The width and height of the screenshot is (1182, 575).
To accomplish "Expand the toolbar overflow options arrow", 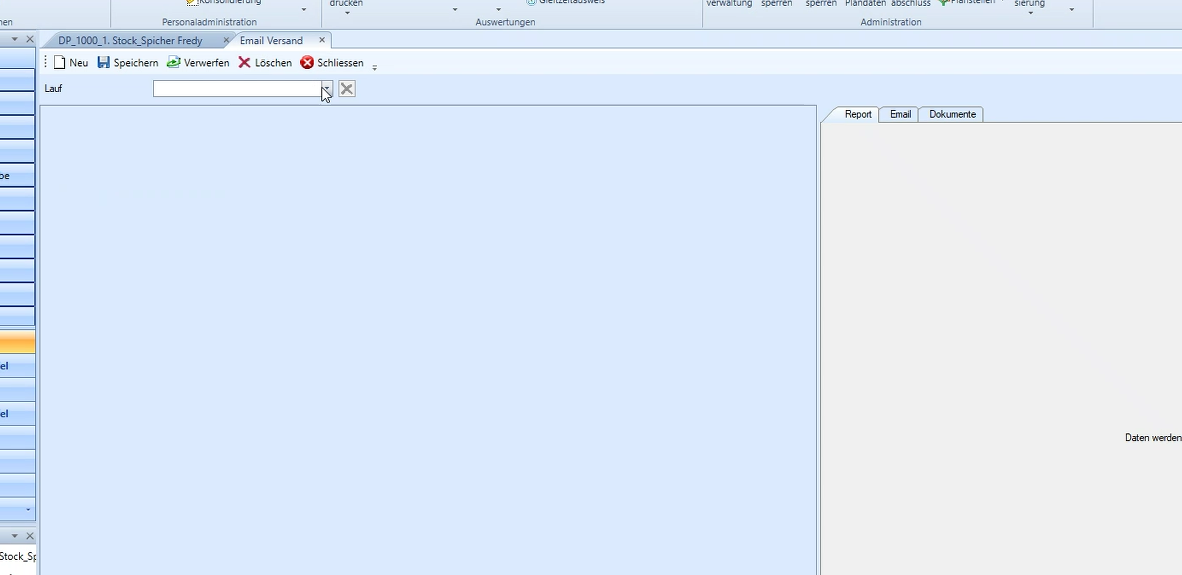I will point(375,68).
